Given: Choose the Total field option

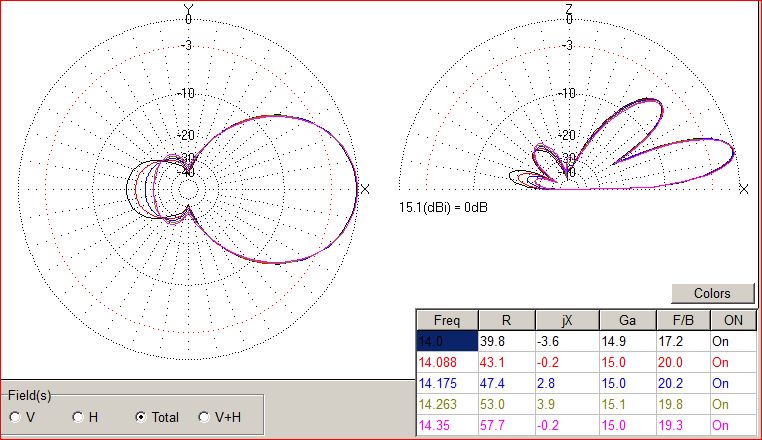Looking at the screenshot, I should pyautogui.click(x=141, y=417).
